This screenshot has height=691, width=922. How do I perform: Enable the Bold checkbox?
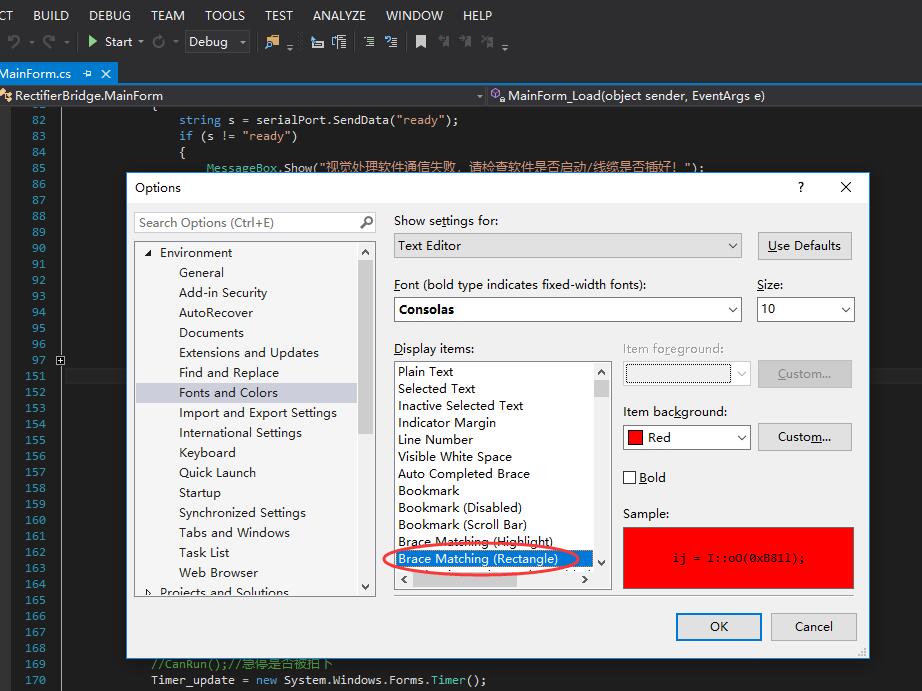click(629, 478)
